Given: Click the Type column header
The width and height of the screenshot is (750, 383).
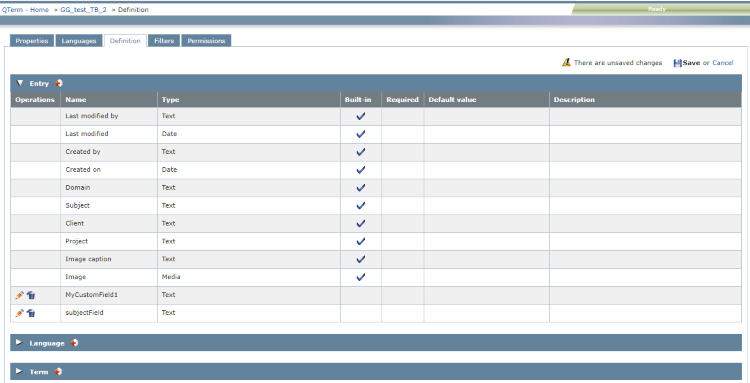Looking at the screenshot, I should point(249,99).
